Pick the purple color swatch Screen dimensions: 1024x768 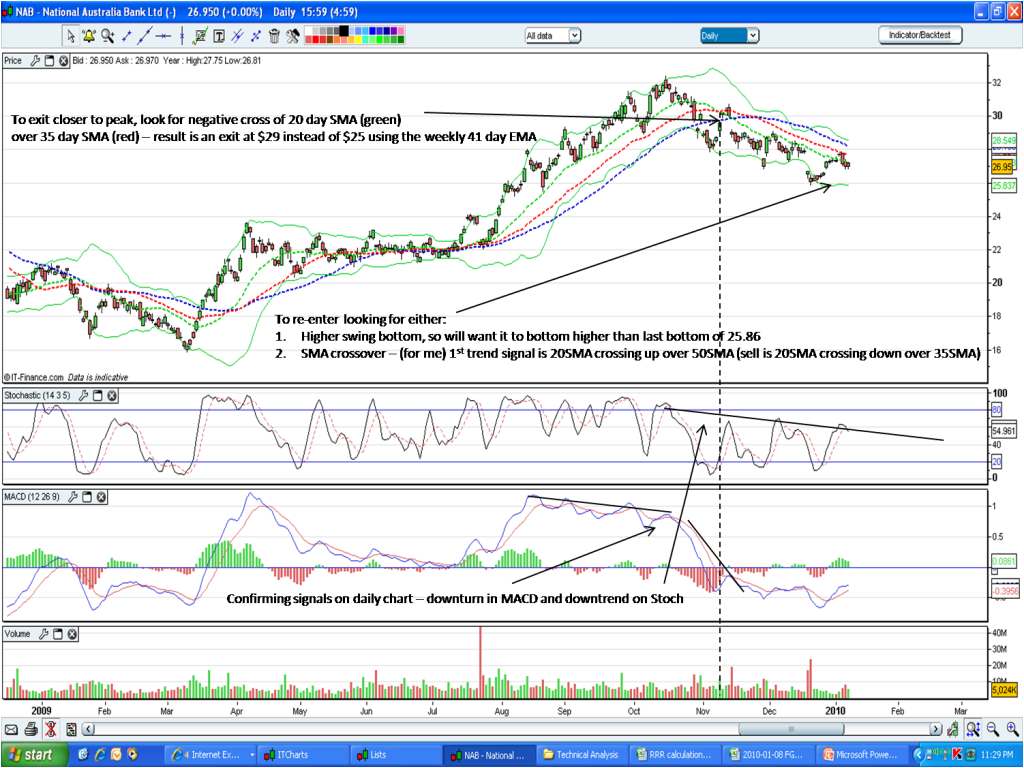pos(394,31)
